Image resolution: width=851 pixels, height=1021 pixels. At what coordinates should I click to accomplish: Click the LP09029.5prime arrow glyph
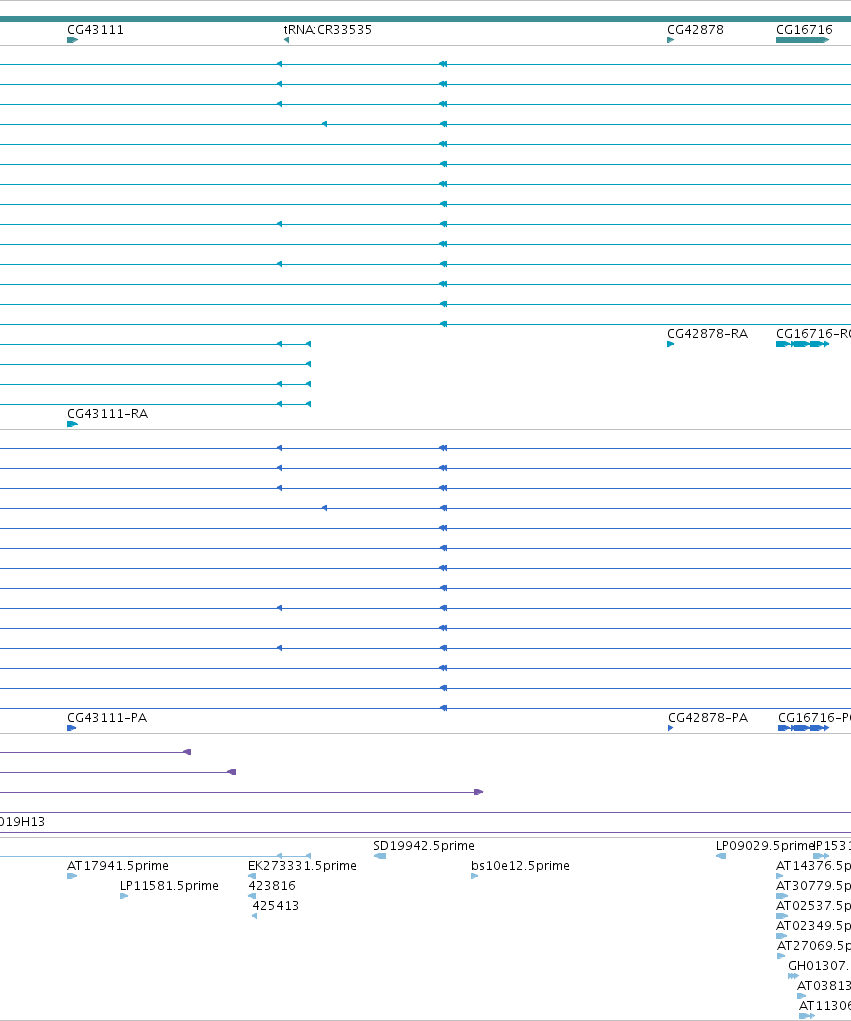click(721, 856)
